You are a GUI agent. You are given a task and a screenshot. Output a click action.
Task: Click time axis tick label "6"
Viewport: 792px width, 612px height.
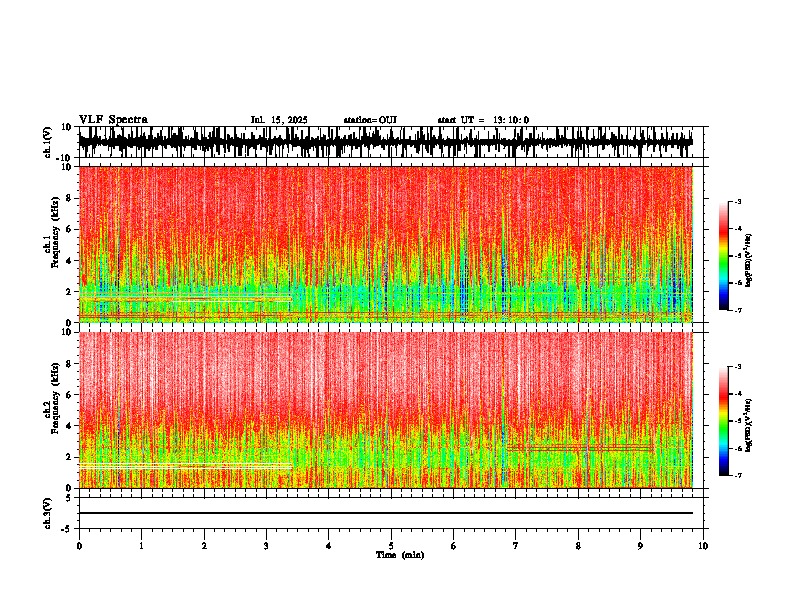click(454, 546)
